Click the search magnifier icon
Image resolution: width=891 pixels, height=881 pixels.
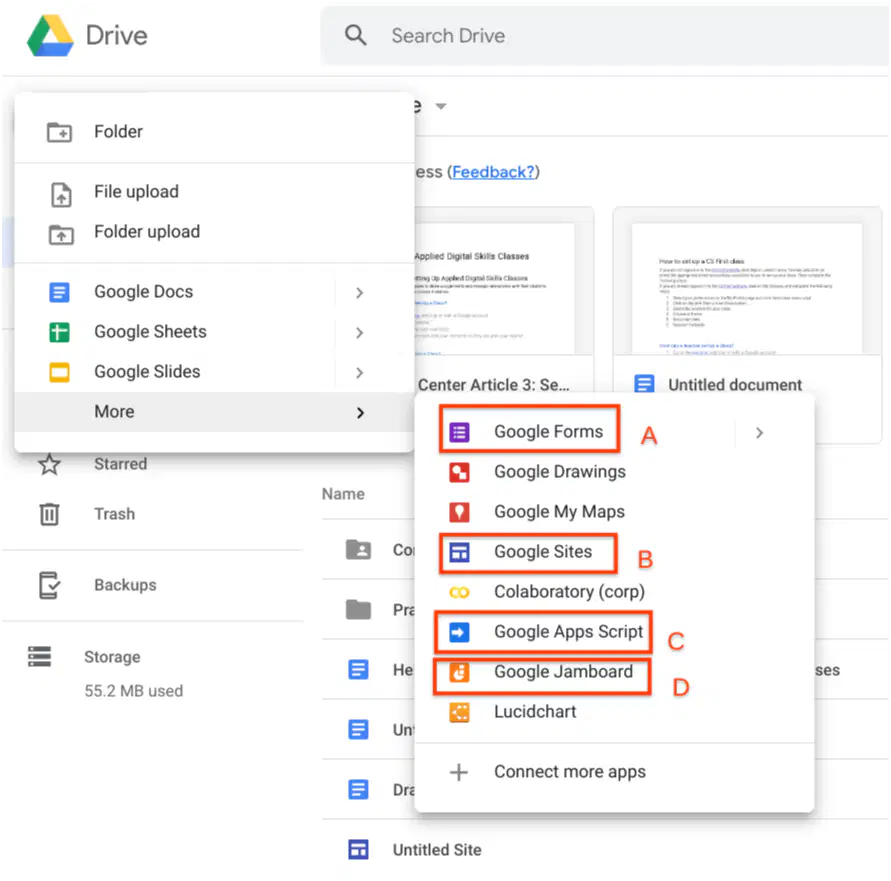tap(356, 35)
